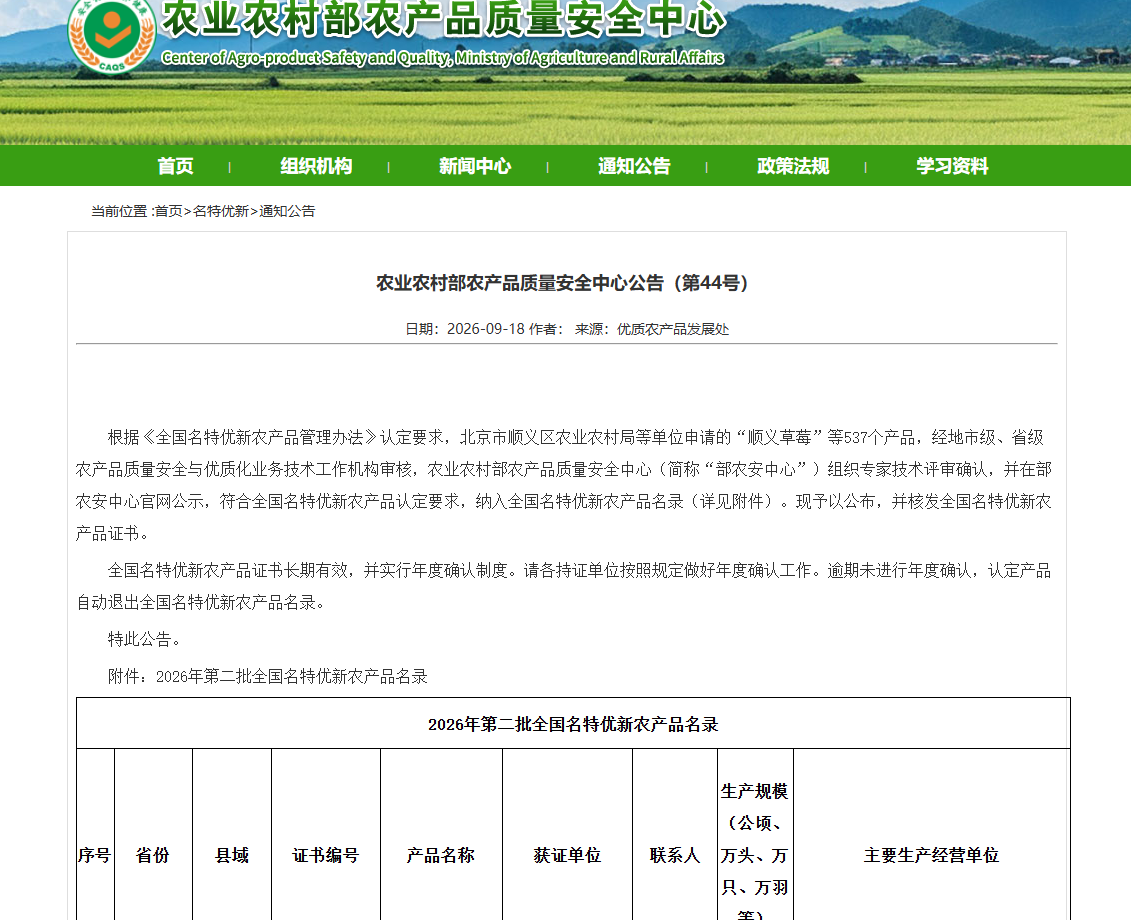The height and width of the screenshot is (920, 1131).
Task: Click the 首页 breadcrumb link
Action: point(168,211)
